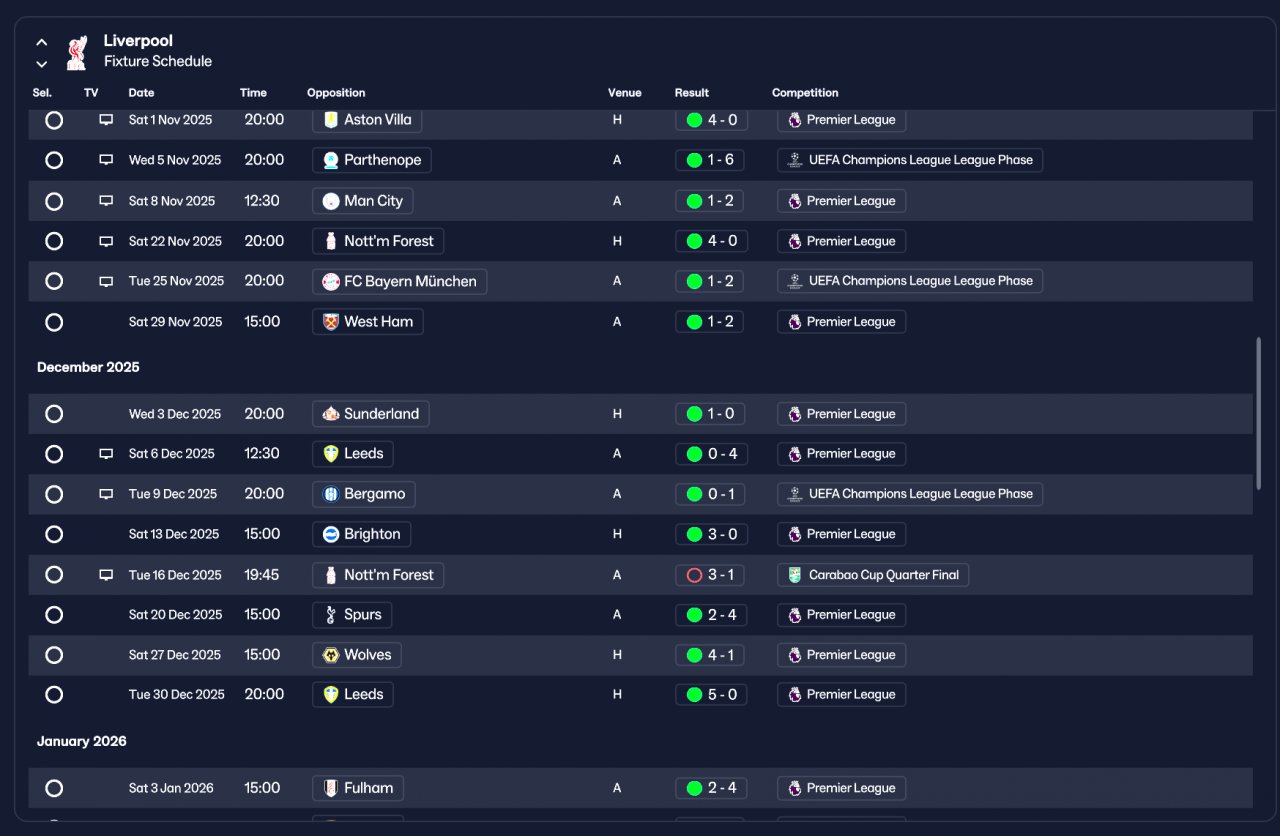Screen dimensions: 1280x836
Task: Click the Liverpool club crest icon
Action: 77,52
